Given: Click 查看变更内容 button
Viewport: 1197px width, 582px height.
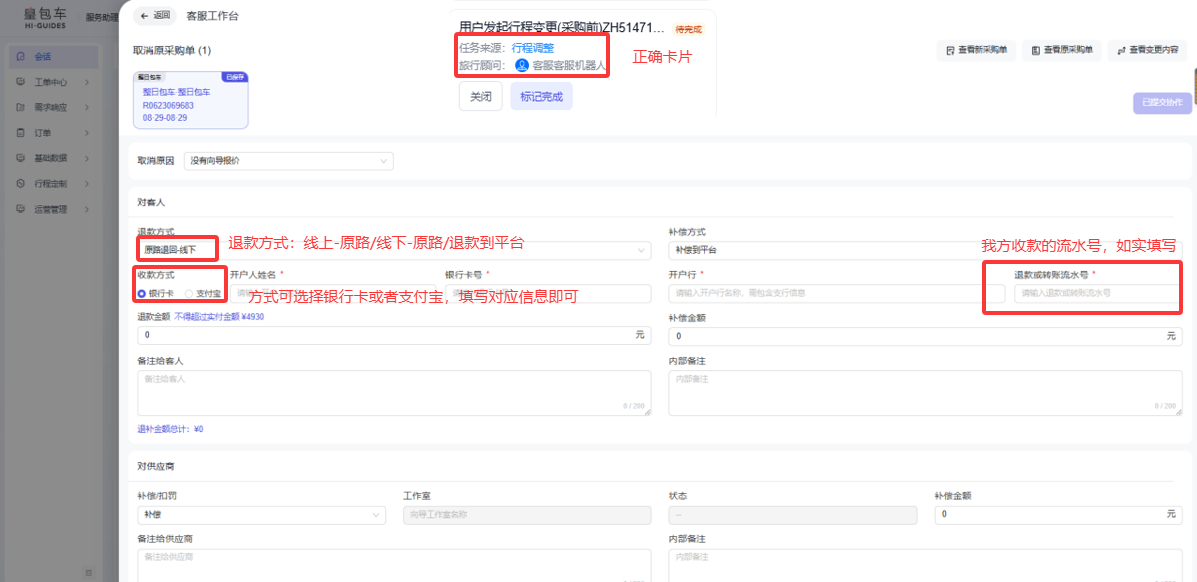Looking at the screenshot, I should click(x=1147, y=50).
